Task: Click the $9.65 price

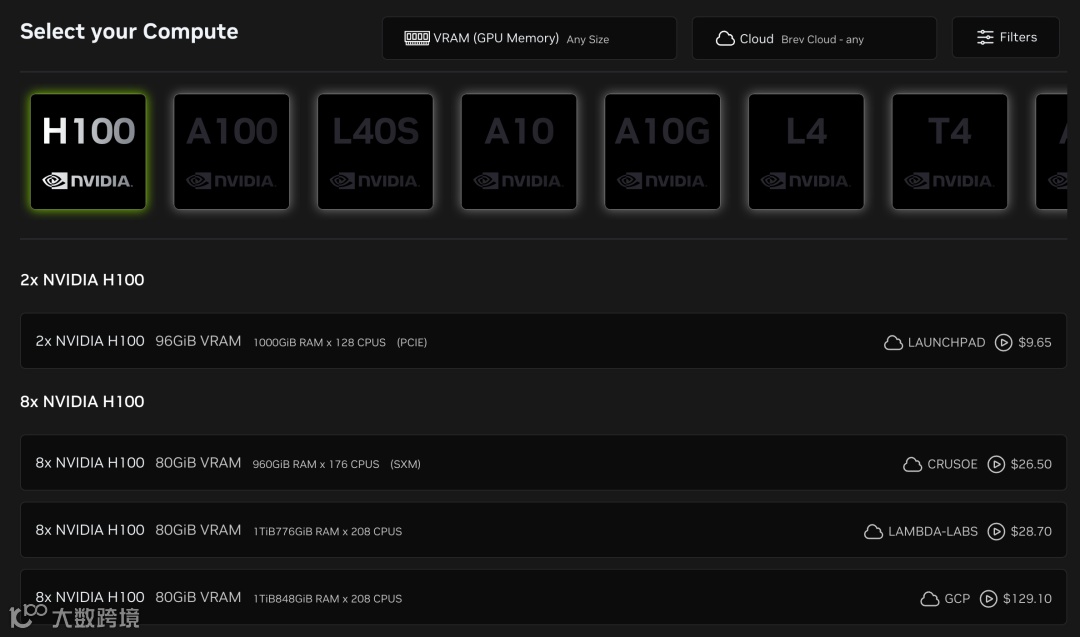Action: (x=1035, y=342)
